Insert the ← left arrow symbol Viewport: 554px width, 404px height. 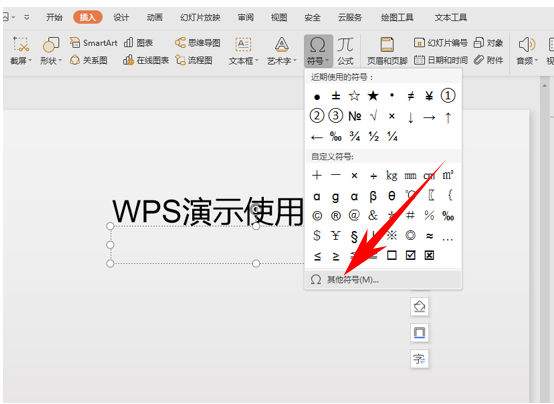[317, 137]
